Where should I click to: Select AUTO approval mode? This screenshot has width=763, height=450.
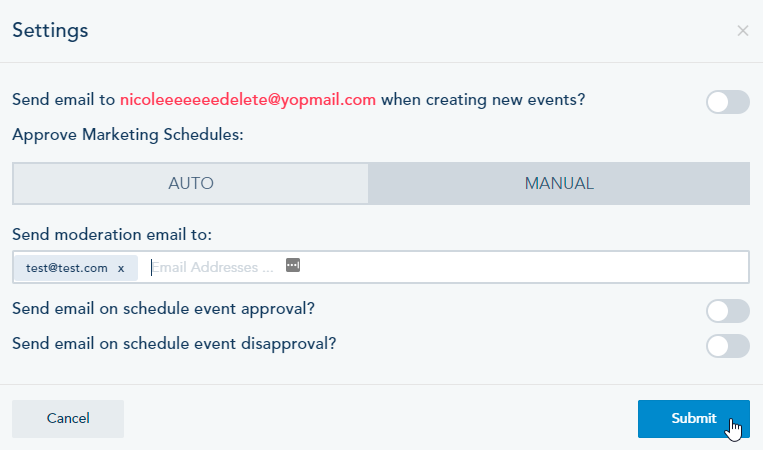click(191, 183)
